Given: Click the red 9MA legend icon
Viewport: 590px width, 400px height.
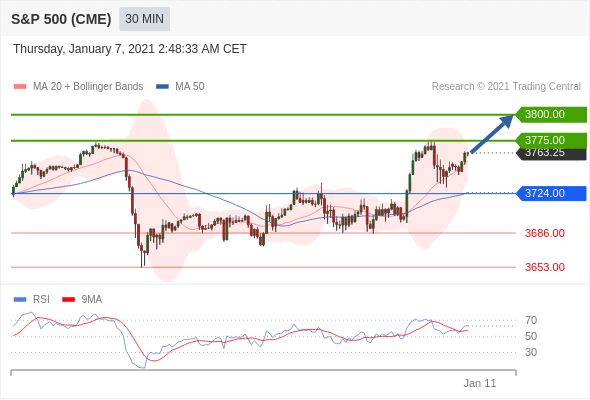Looking at the screenshot, I should pyautogui.click(x=68, y=300).
